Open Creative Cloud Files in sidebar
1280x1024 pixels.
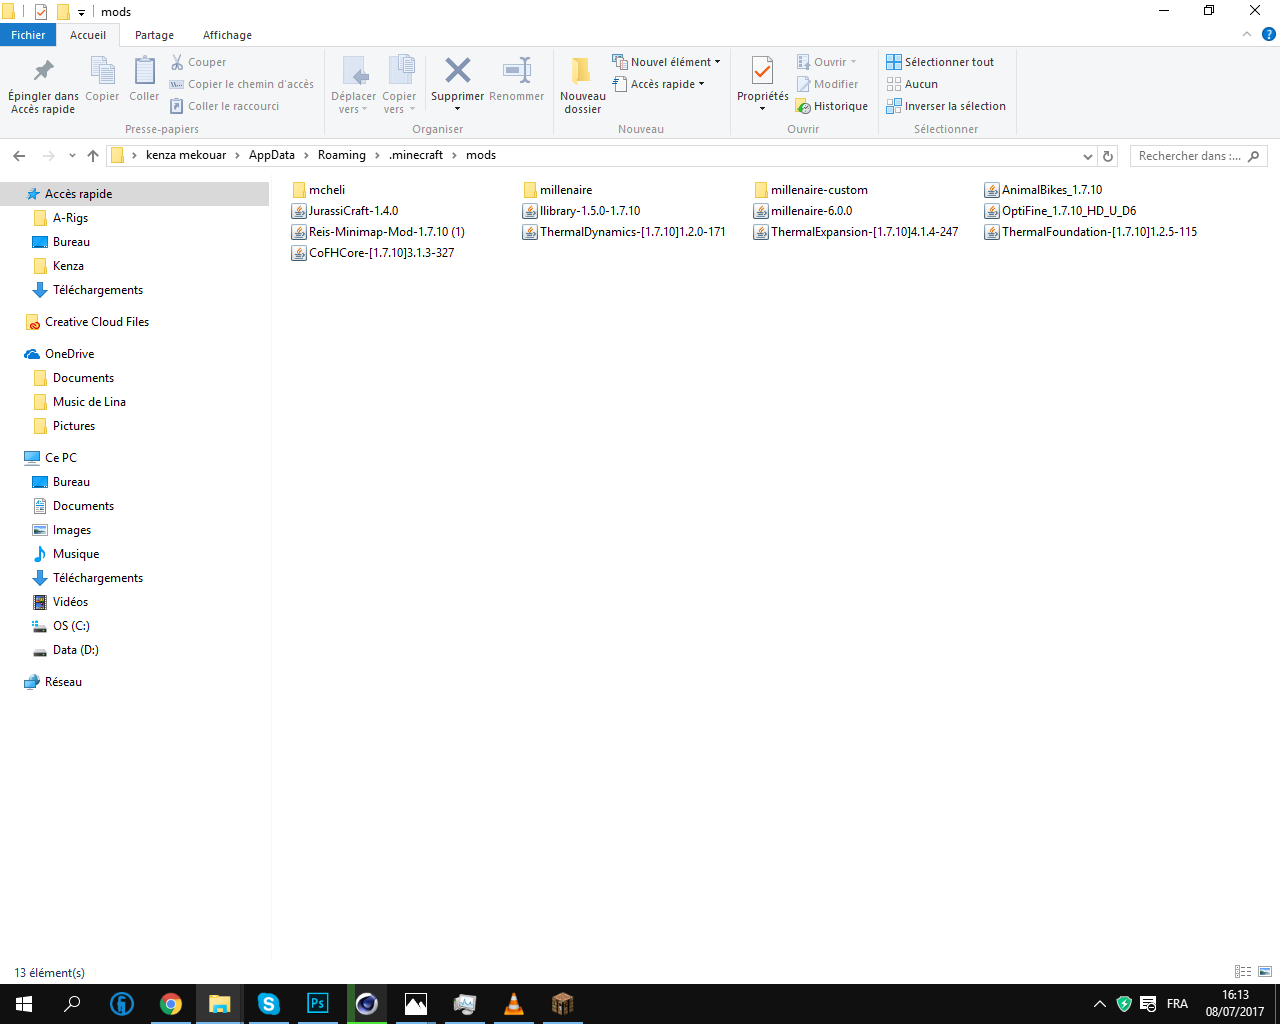(x=96, y=322)
